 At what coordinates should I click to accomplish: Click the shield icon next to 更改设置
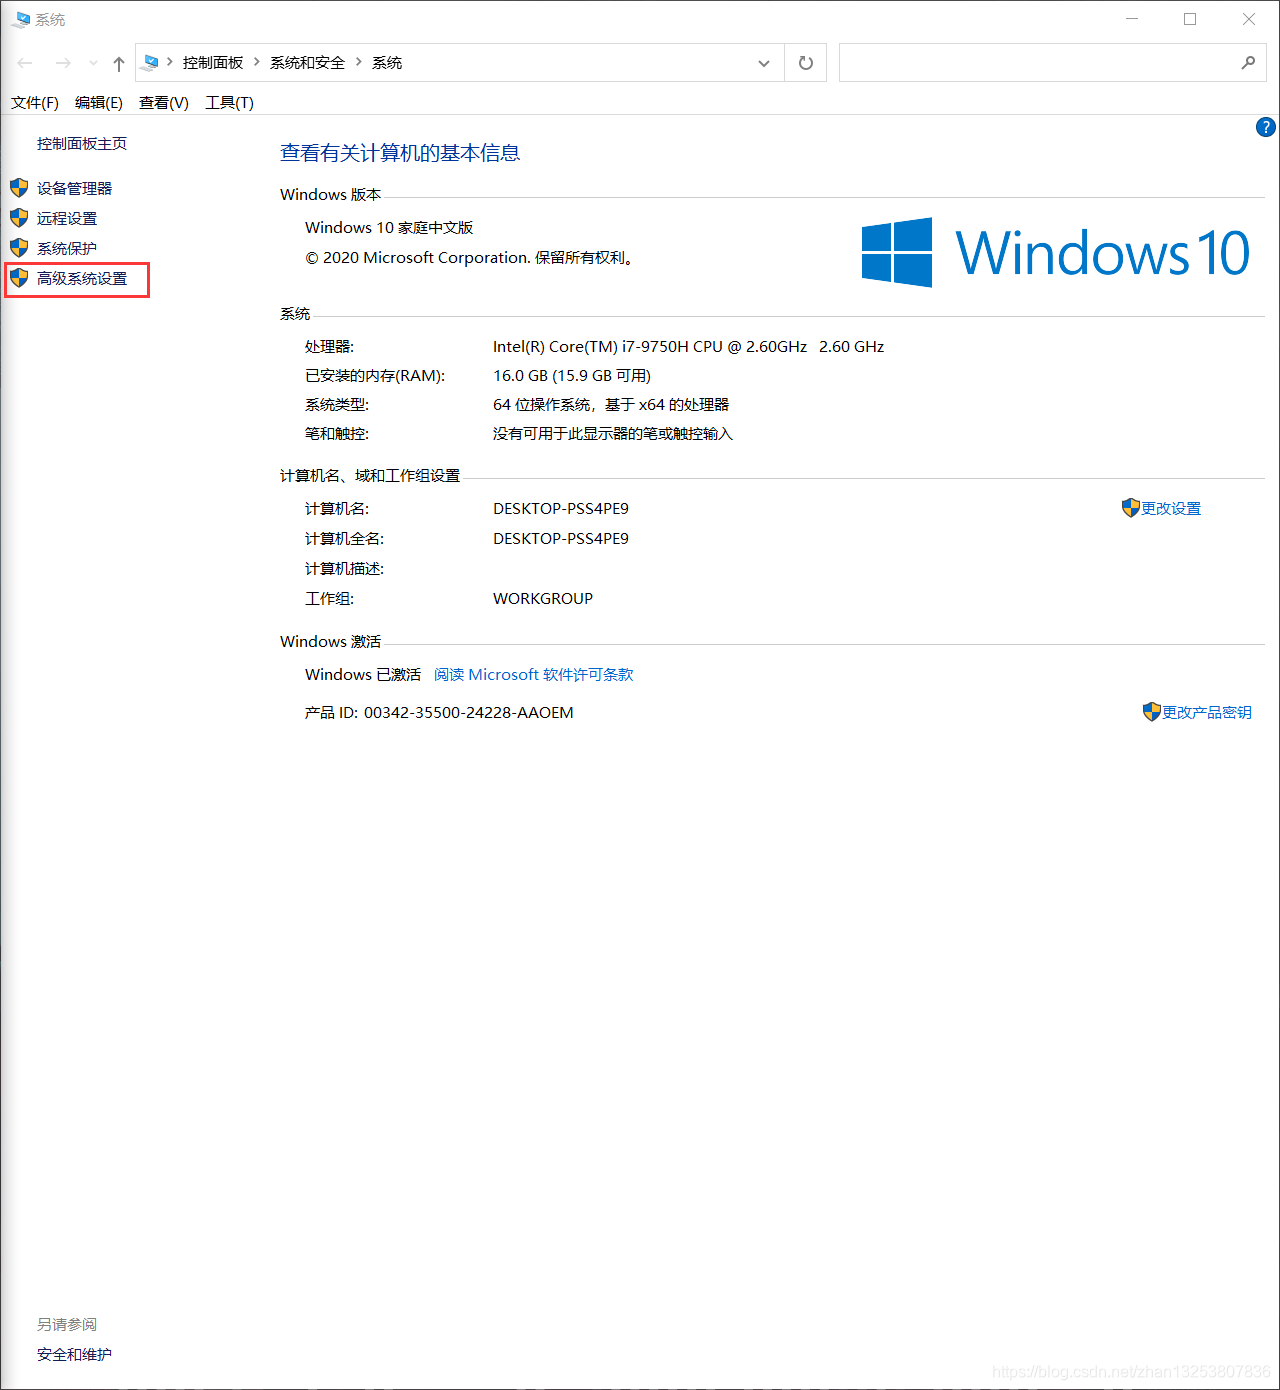pos(1130,508)
